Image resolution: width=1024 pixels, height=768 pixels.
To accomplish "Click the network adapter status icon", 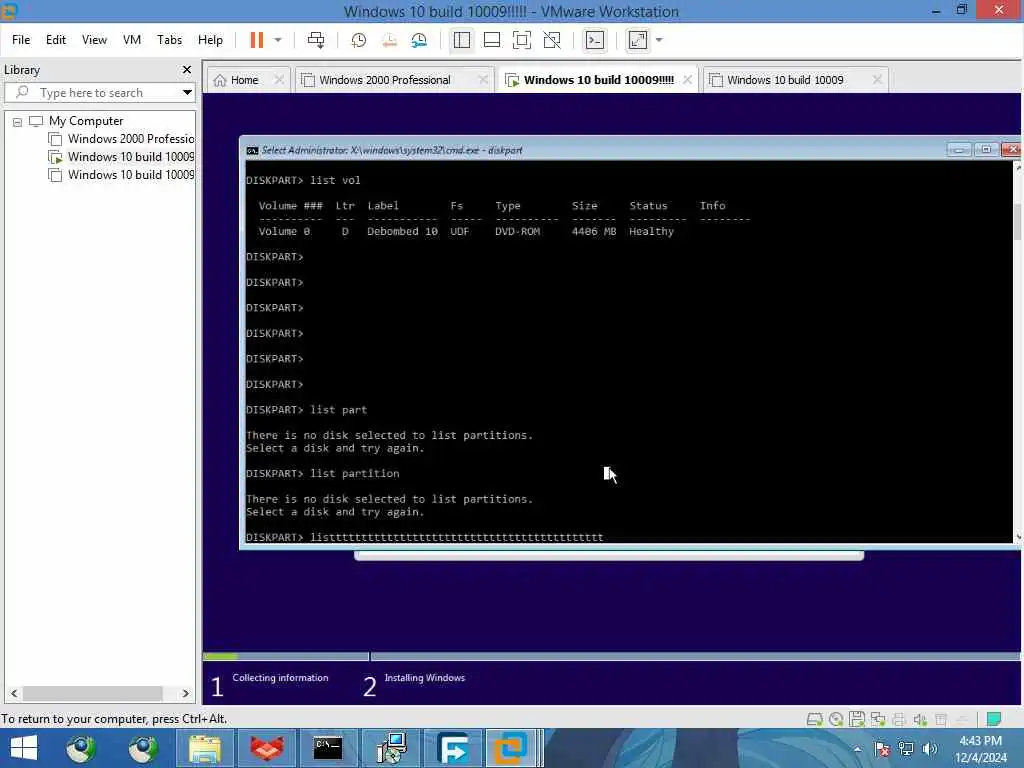I will 878,719.
